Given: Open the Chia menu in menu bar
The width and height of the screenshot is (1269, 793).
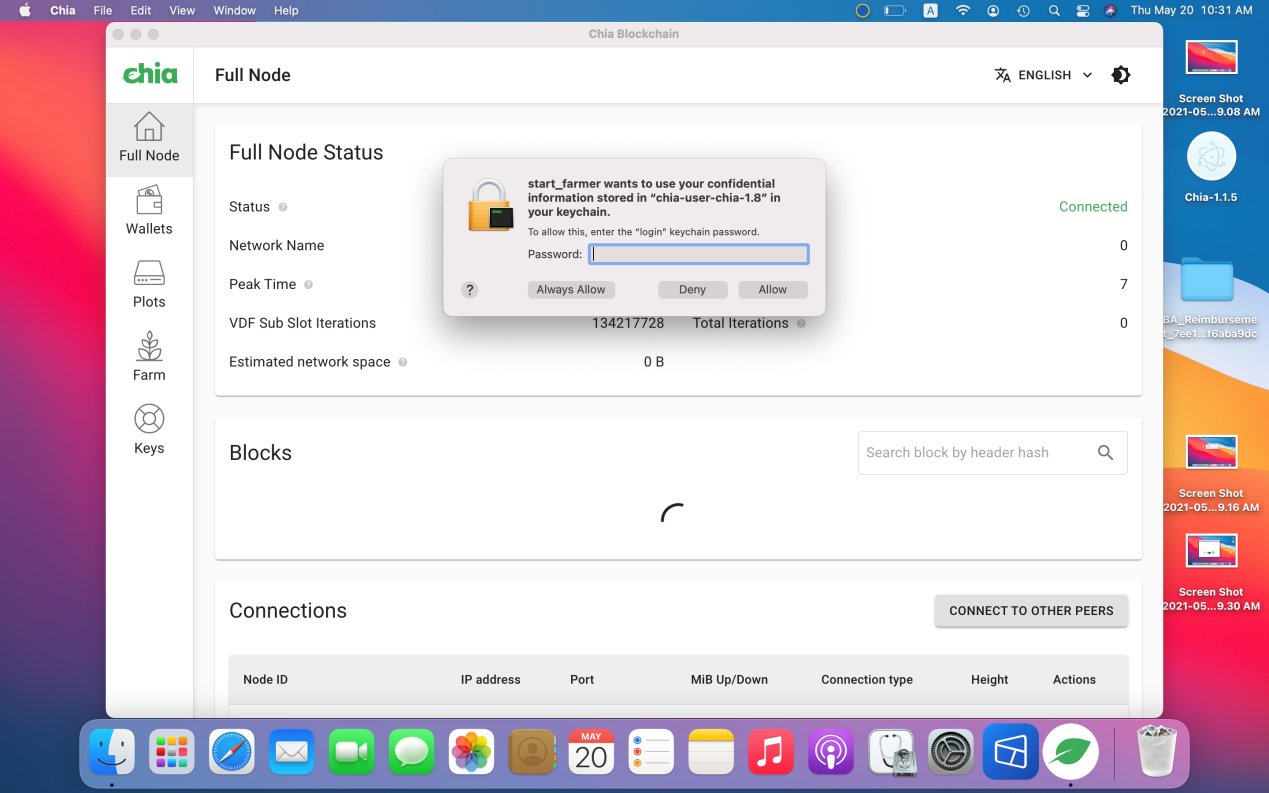Looking at the screenshot, I should (x=63, y=10).
